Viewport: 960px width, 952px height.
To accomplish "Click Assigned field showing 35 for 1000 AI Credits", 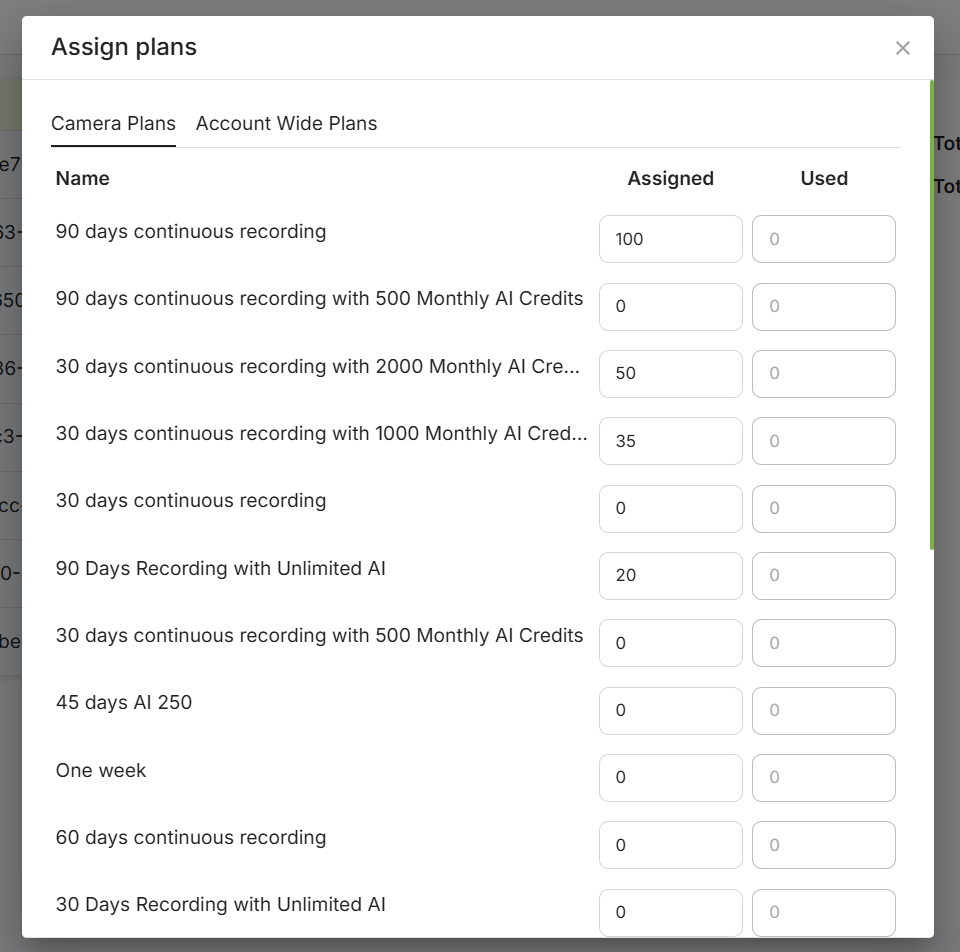I will (670, 441).
